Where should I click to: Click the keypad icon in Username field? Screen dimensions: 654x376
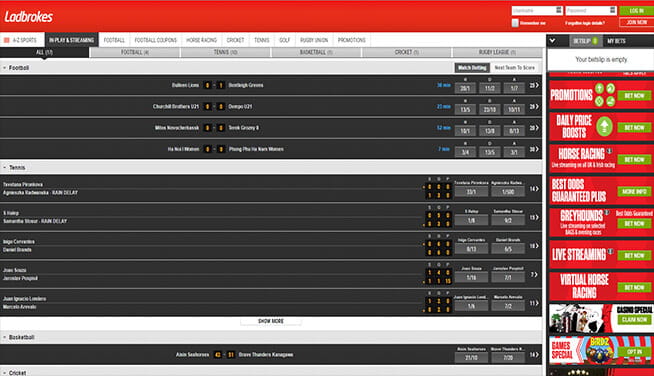(x=559, y=10)
